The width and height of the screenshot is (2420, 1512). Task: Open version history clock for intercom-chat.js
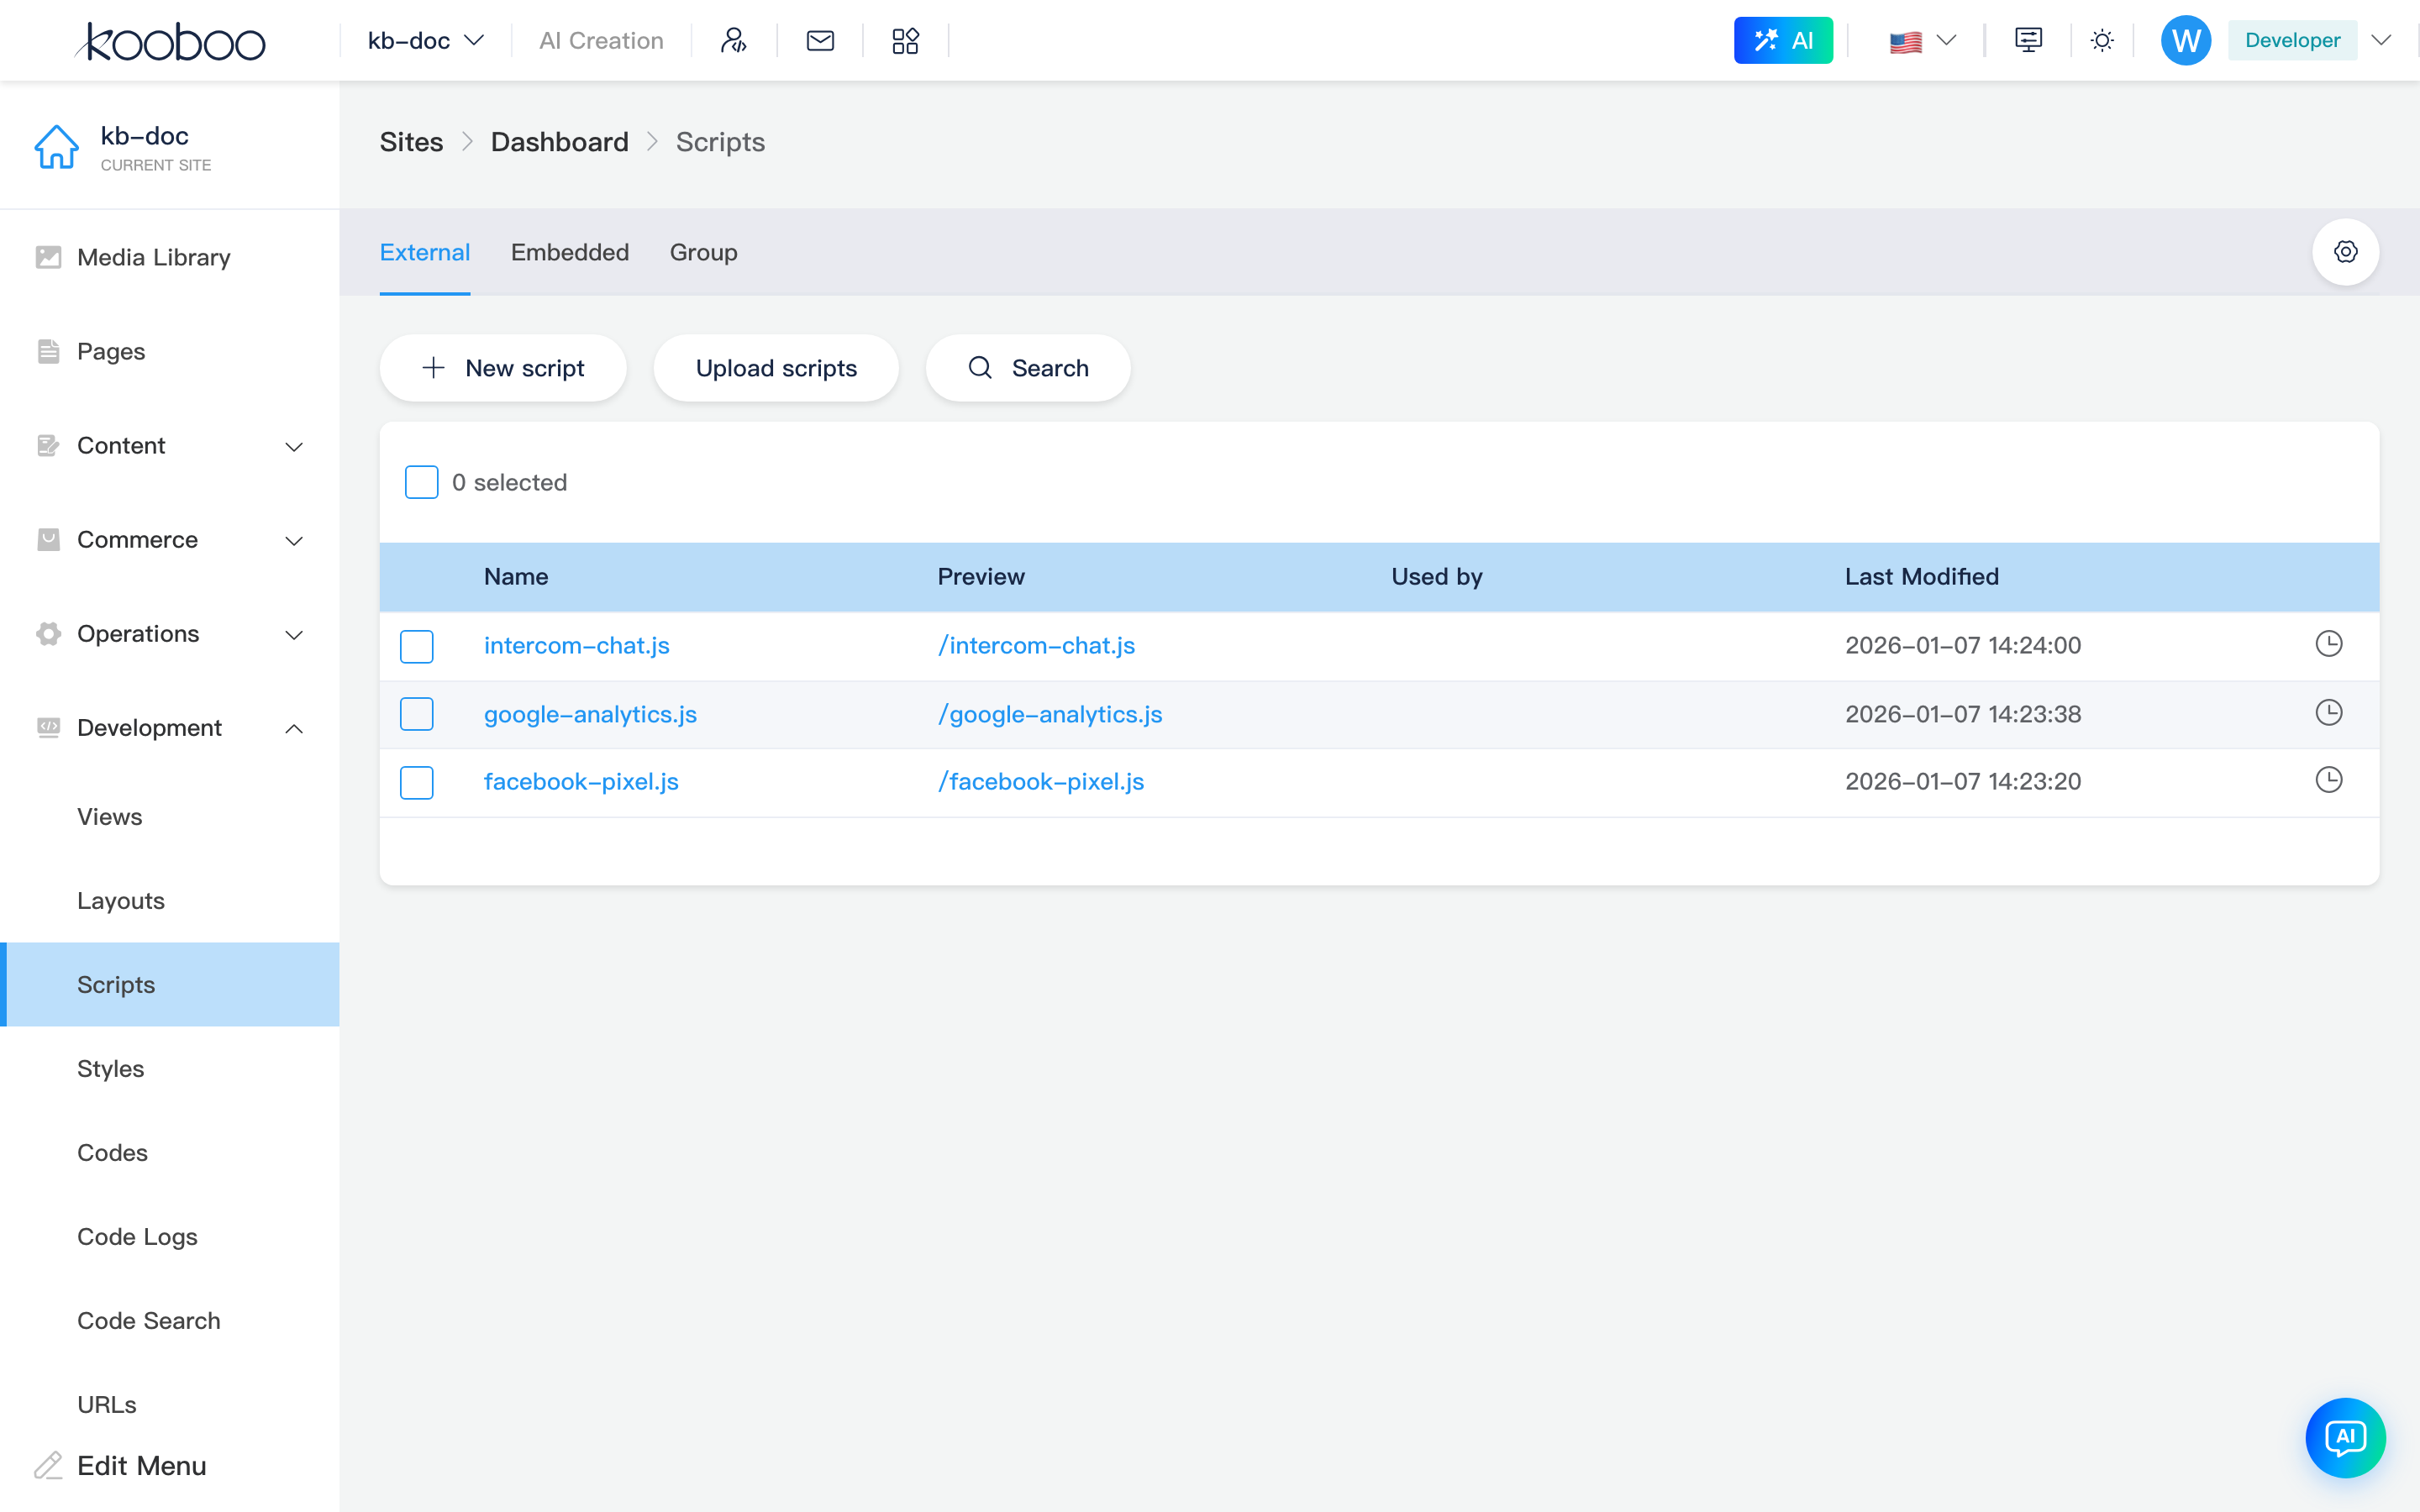pos(2328,644)
